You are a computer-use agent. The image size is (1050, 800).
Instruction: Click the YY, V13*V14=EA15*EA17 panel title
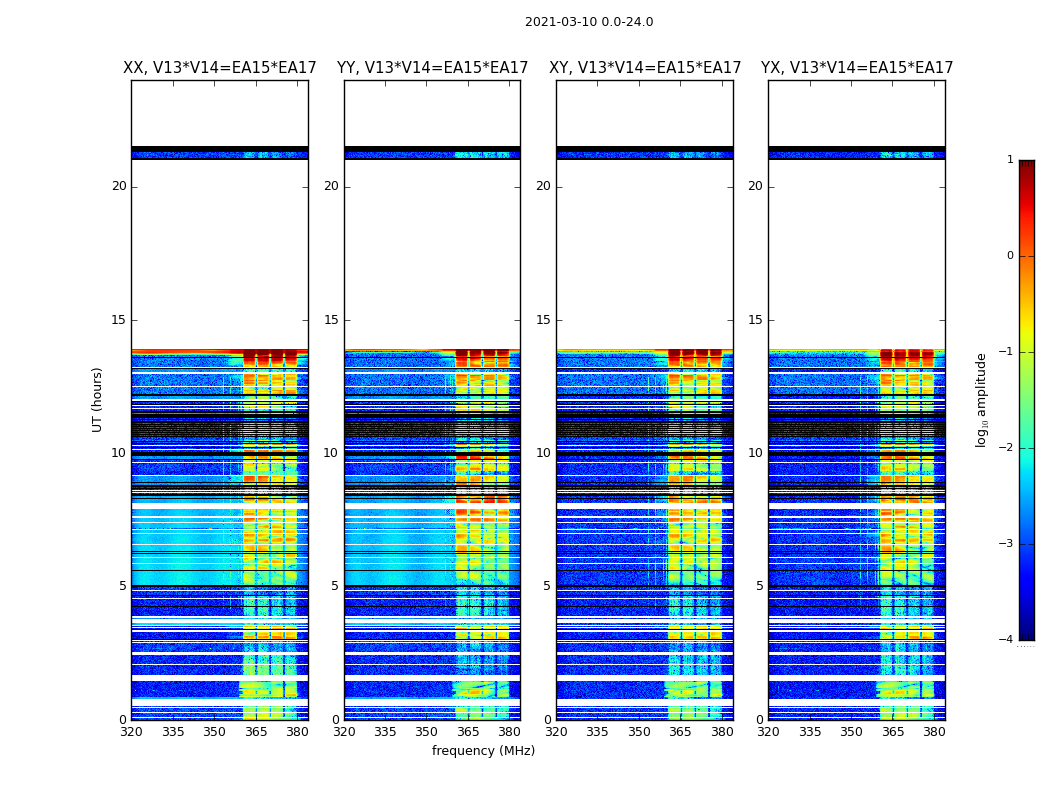coord(433,68)
